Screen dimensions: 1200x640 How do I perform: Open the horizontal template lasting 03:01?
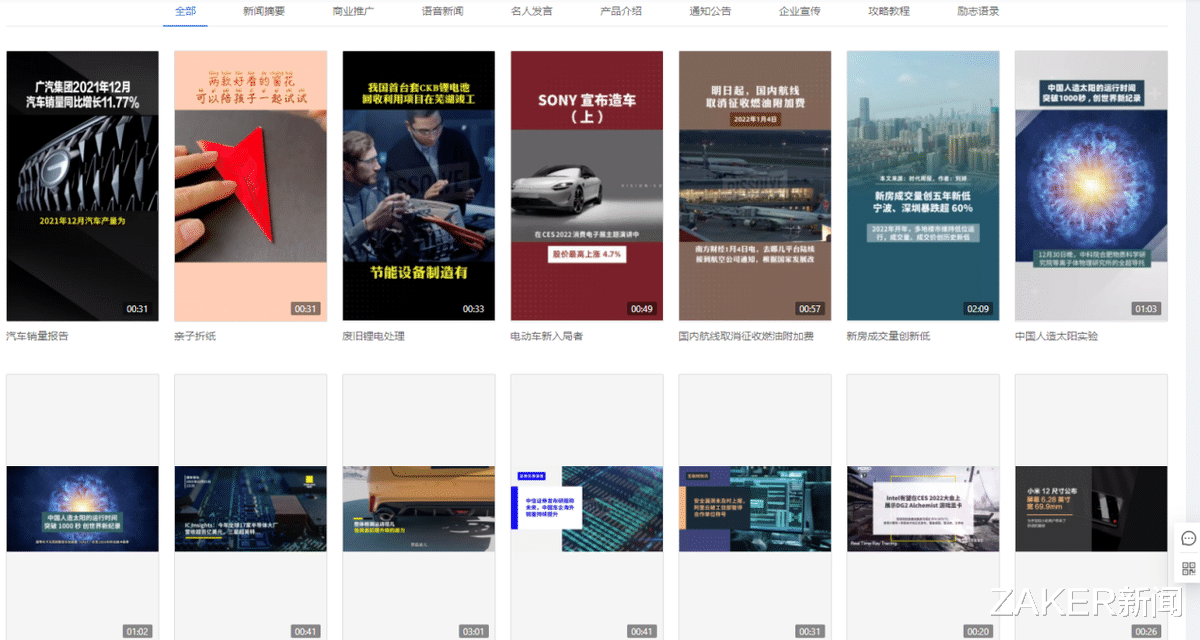[x=419, y=508]
